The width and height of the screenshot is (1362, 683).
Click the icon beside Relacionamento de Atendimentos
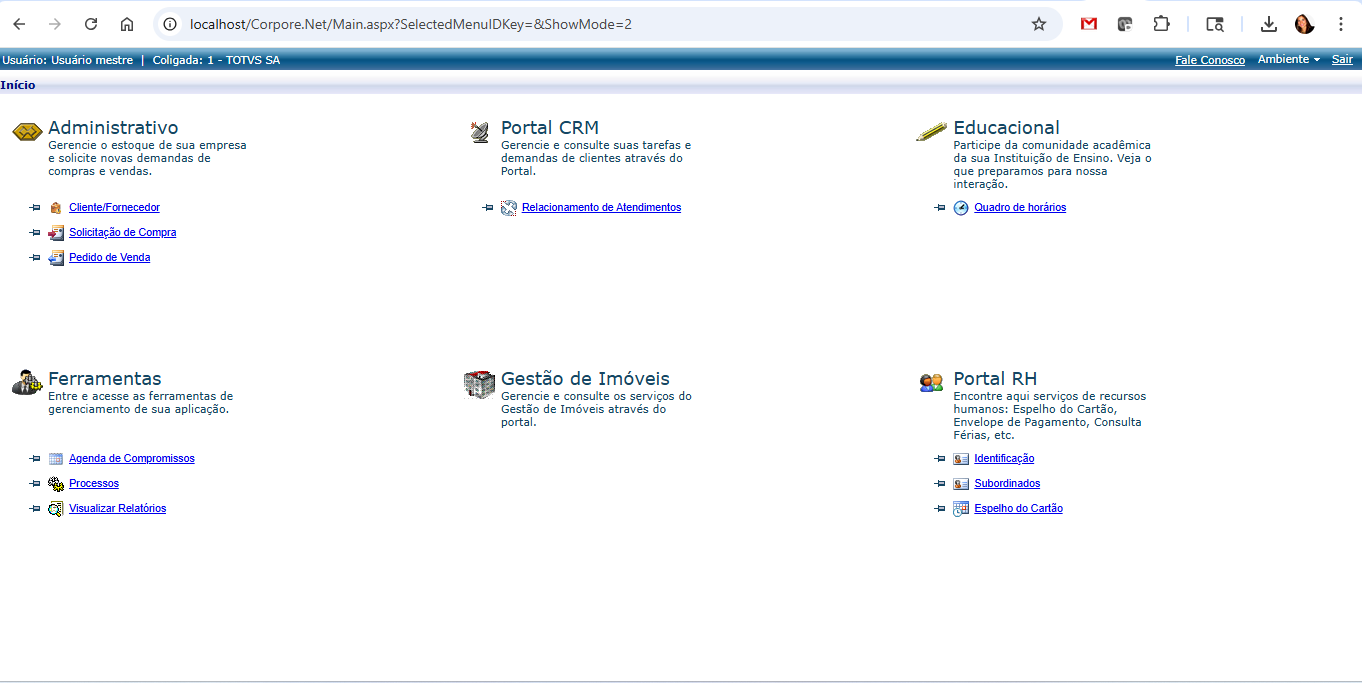[x=509, y=208]
